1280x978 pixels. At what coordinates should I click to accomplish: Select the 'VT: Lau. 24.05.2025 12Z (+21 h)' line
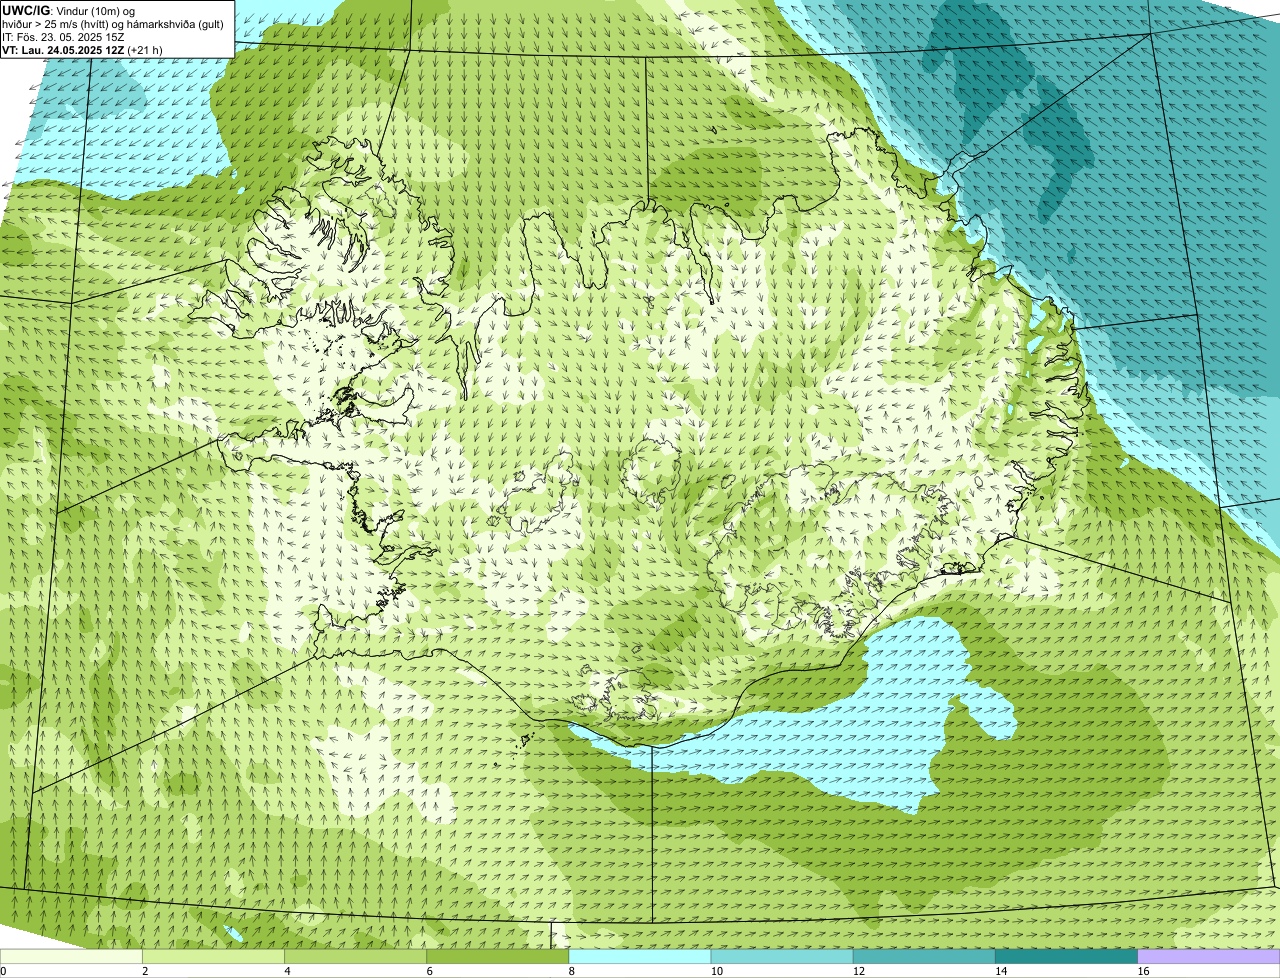click(82, 49)
